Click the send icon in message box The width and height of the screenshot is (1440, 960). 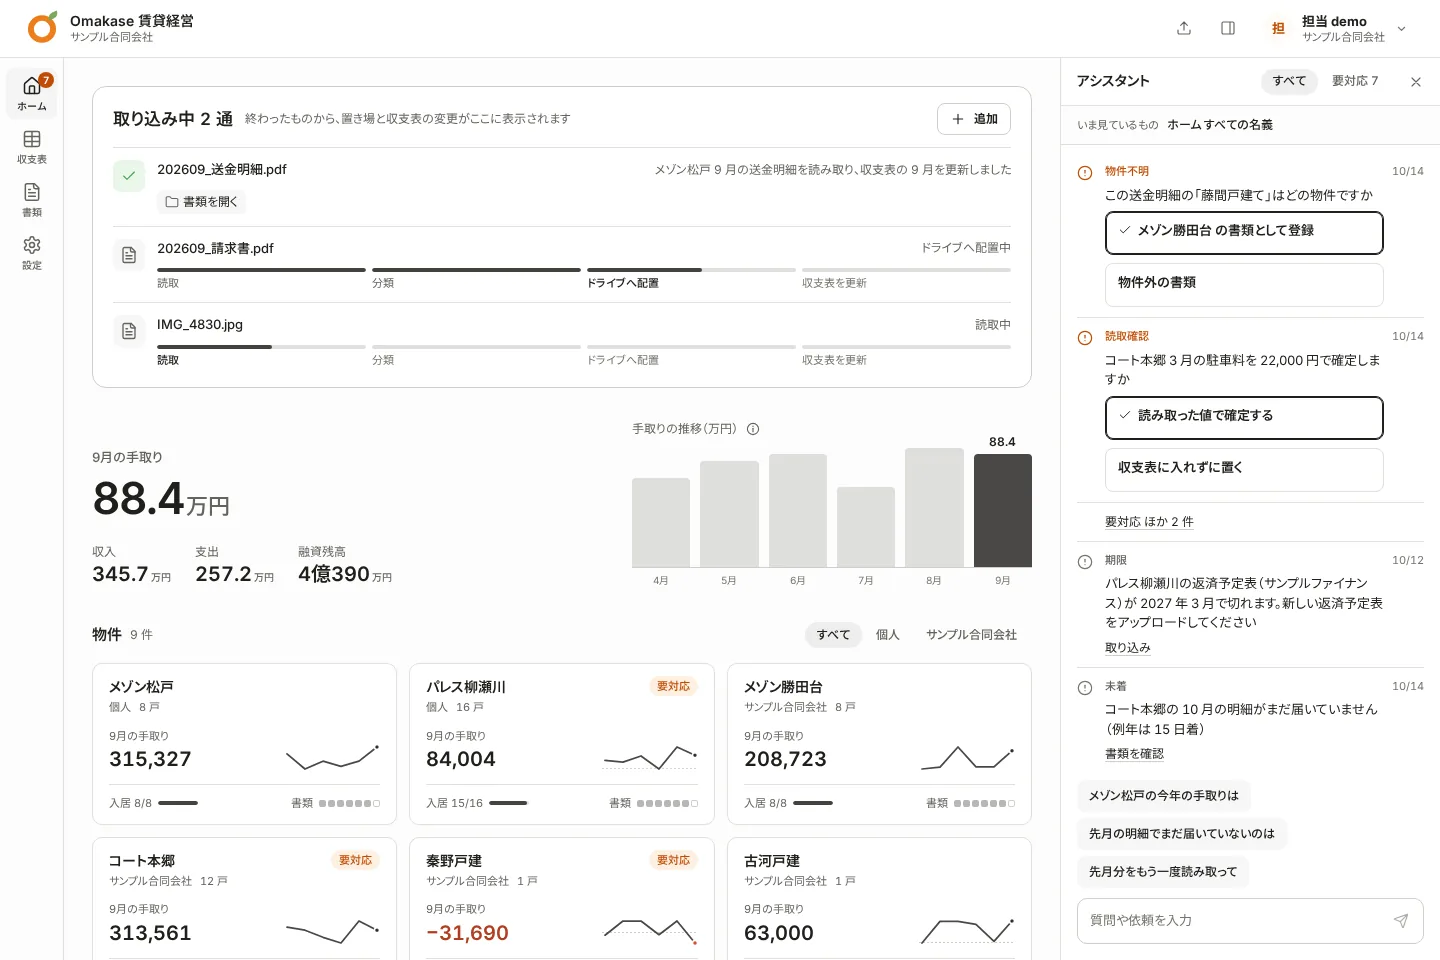click(x=1401, y=921)
